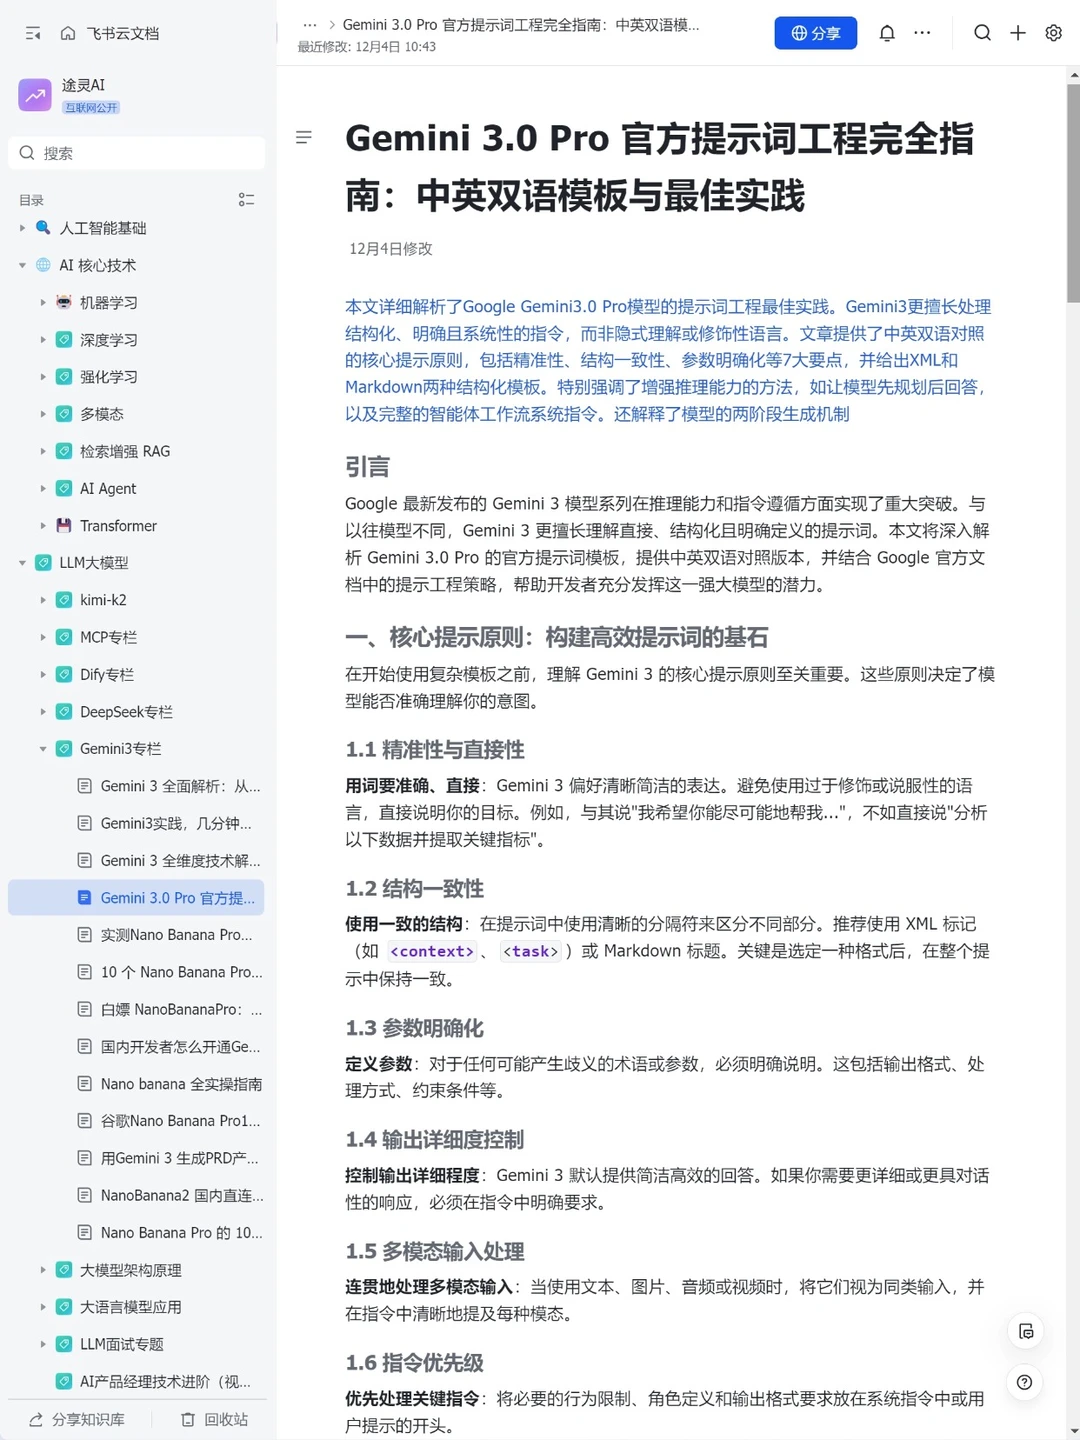Open 飞书云文档 home icon
Image resolution: width=1080 pixels, height=1440 pixels.
pyautogui.click(x=68, y=33)
